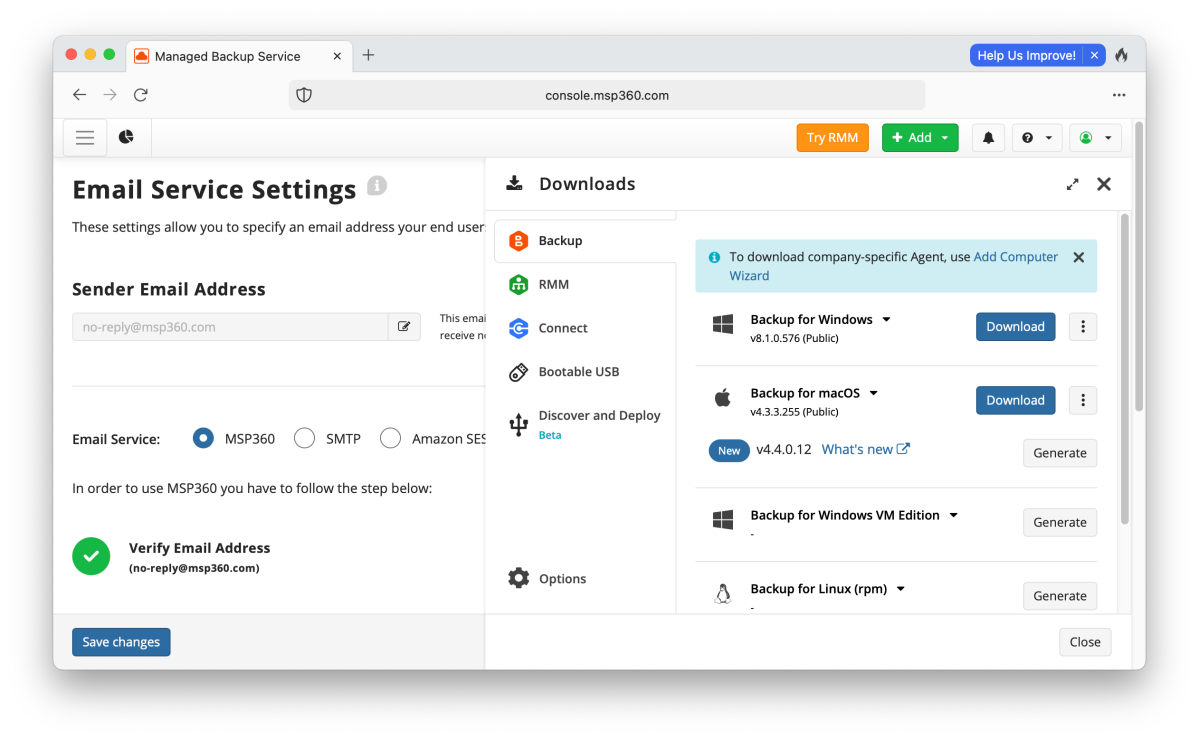Open the help question mark menu
1199x740 pixels.
[x=1037, y=138]
